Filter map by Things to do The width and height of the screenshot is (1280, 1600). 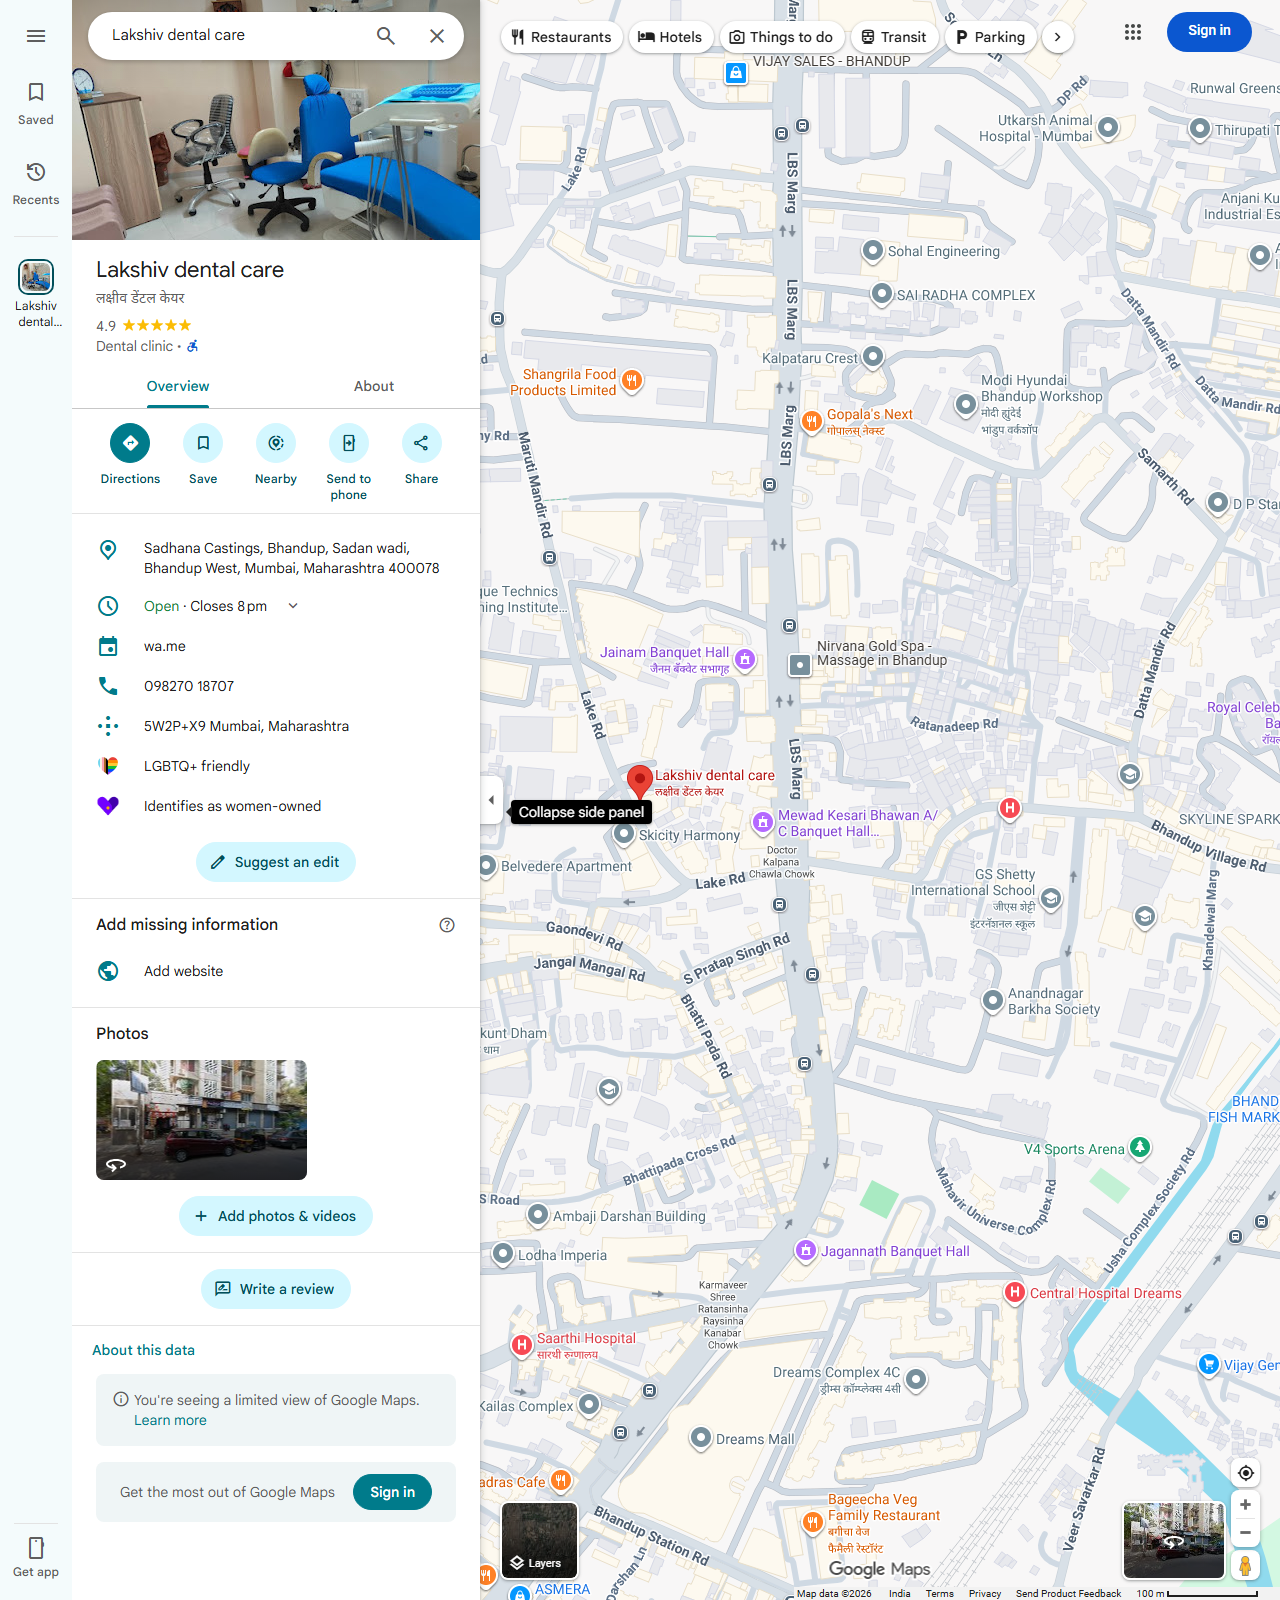tap(782, 37)
